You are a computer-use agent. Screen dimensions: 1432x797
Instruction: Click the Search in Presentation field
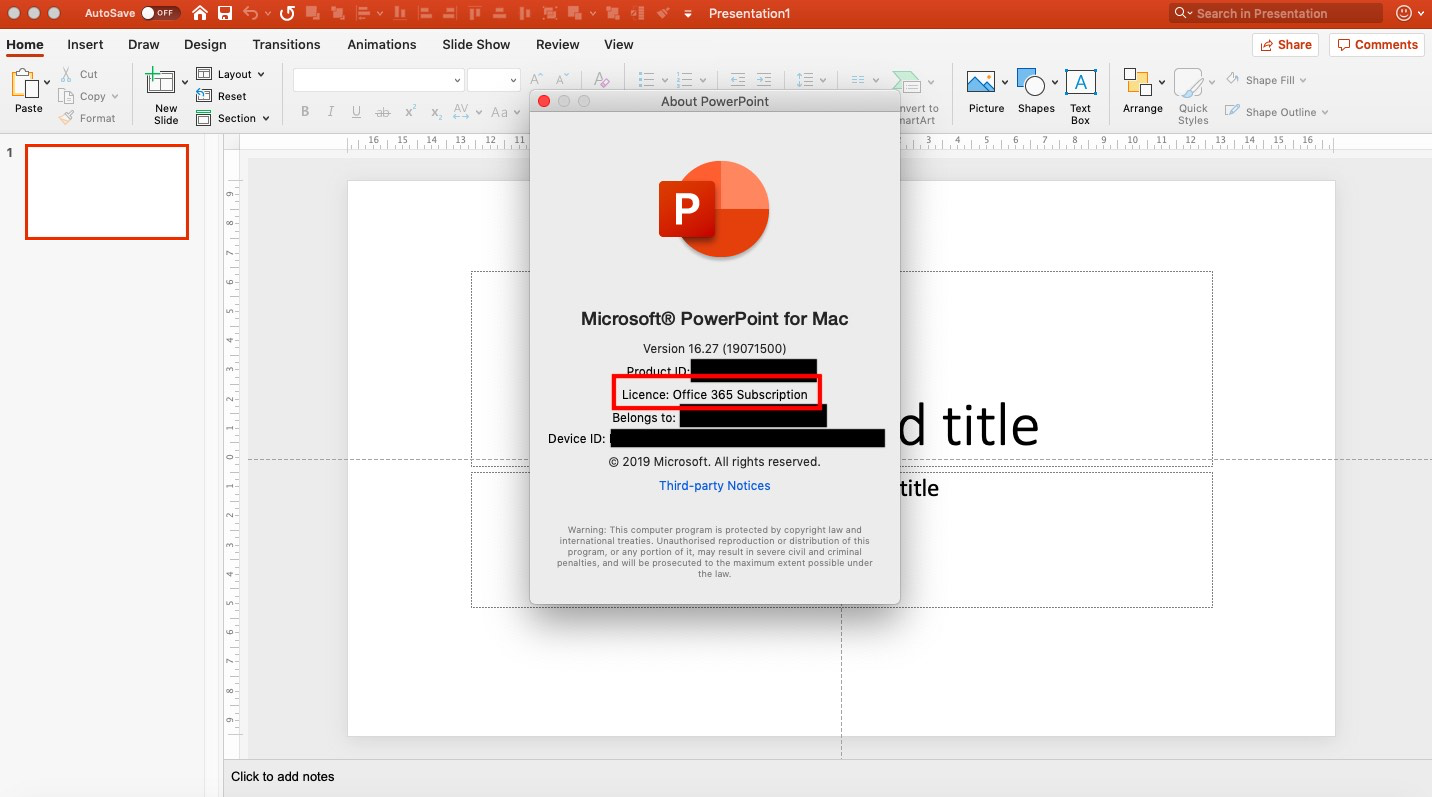[x=1276, y=13]
